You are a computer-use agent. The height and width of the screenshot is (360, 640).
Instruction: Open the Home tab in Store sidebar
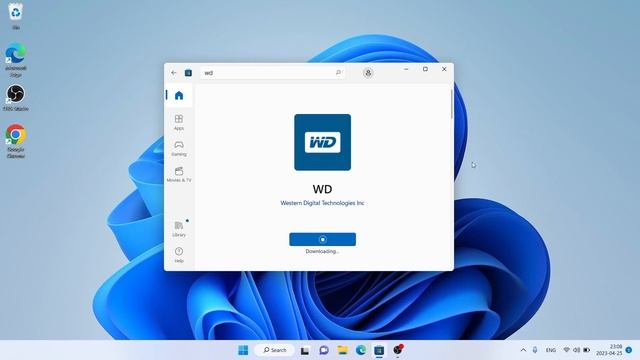(179, 95)
